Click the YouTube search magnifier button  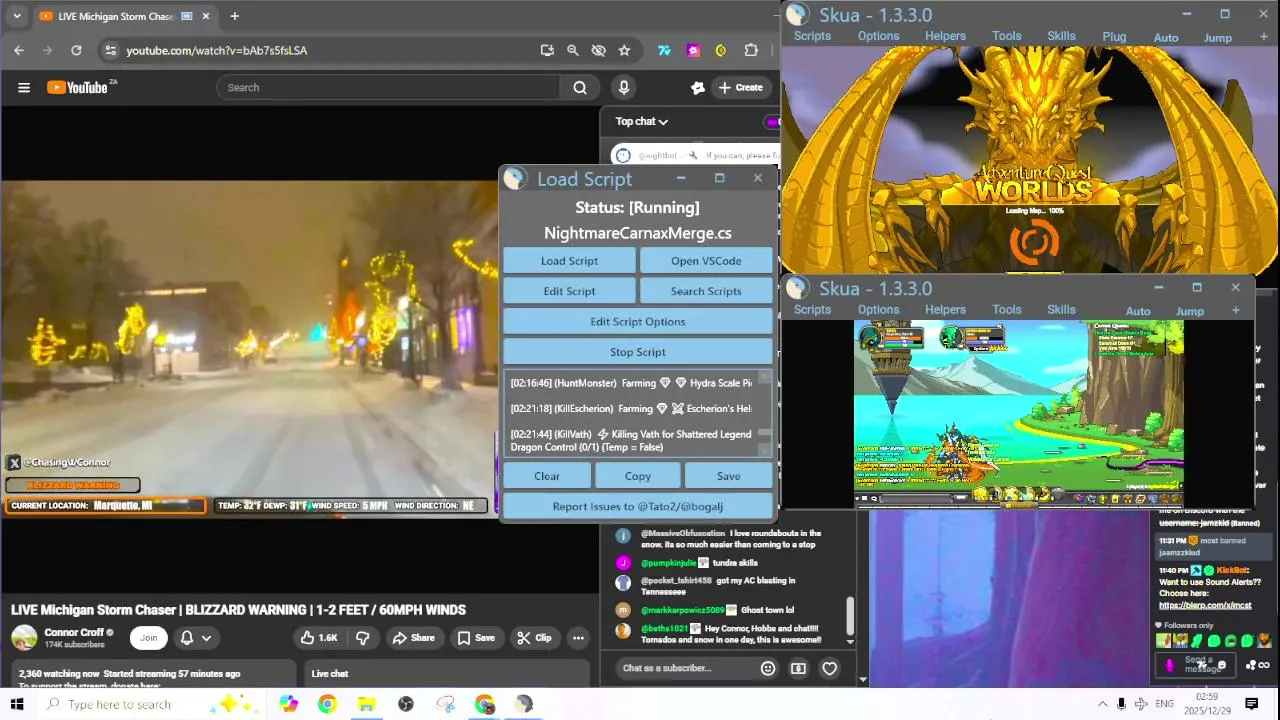(580, 88)
